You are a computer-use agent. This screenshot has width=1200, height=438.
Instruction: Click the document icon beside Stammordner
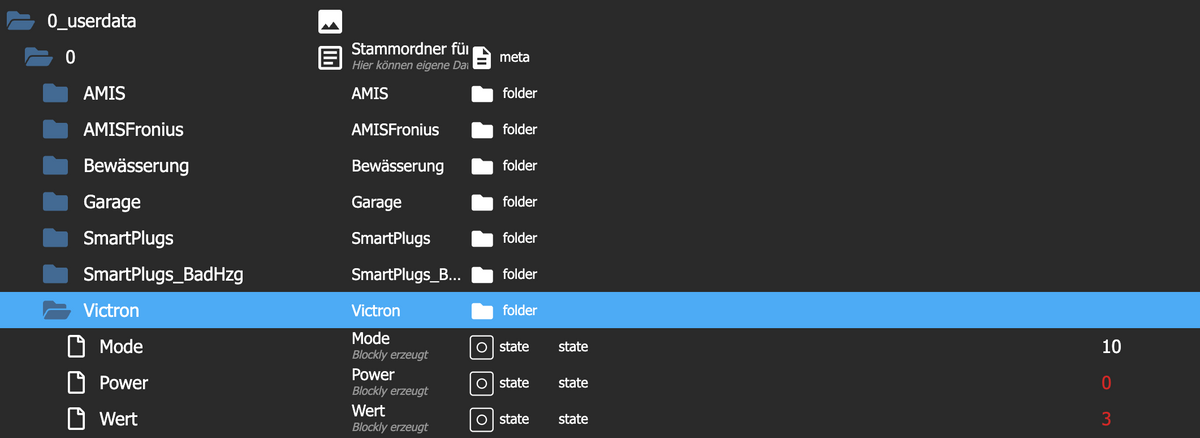click(330, 57)
